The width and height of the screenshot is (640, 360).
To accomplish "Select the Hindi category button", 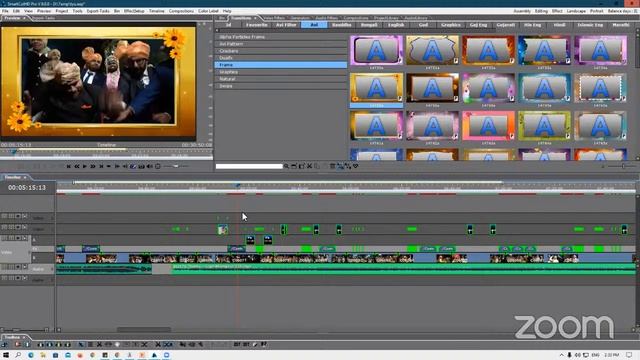I will pyautogui.click(x=559, y=25).
